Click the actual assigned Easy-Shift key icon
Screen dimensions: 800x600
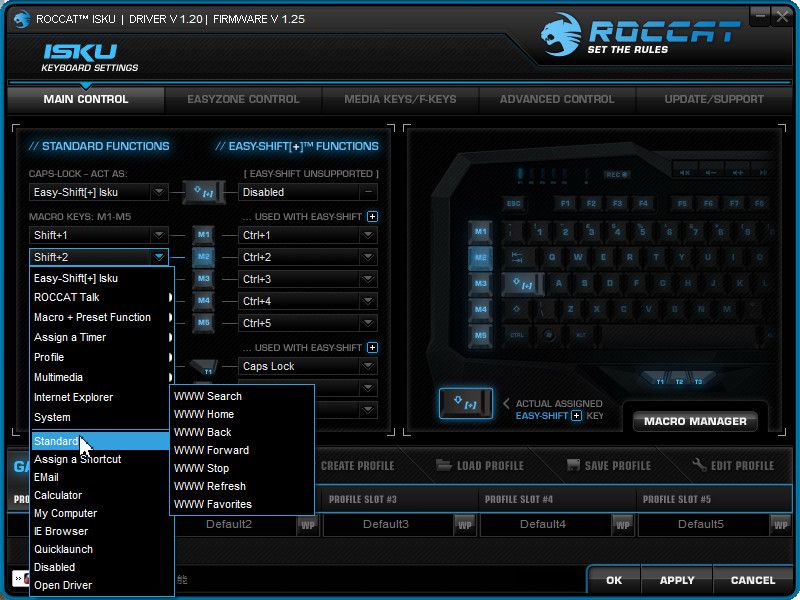(466, 404)
